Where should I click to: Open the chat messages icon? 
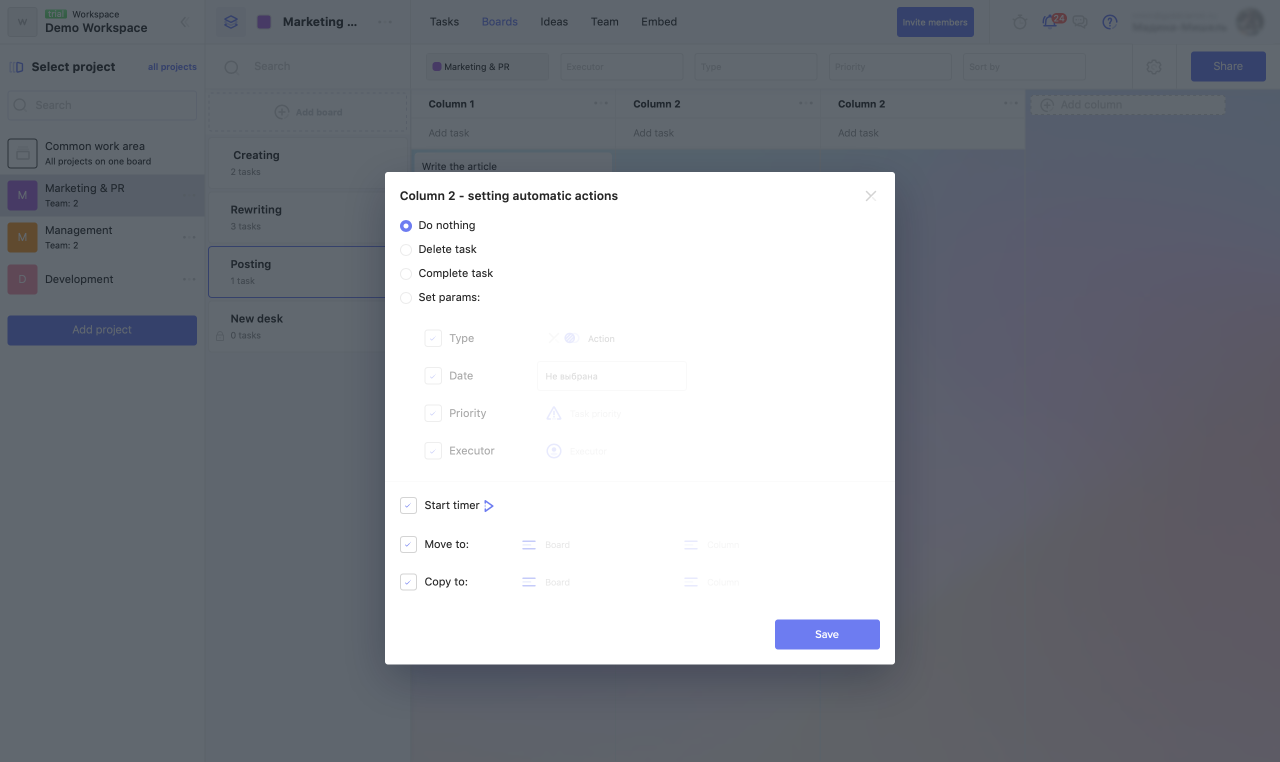[1080, 22]
